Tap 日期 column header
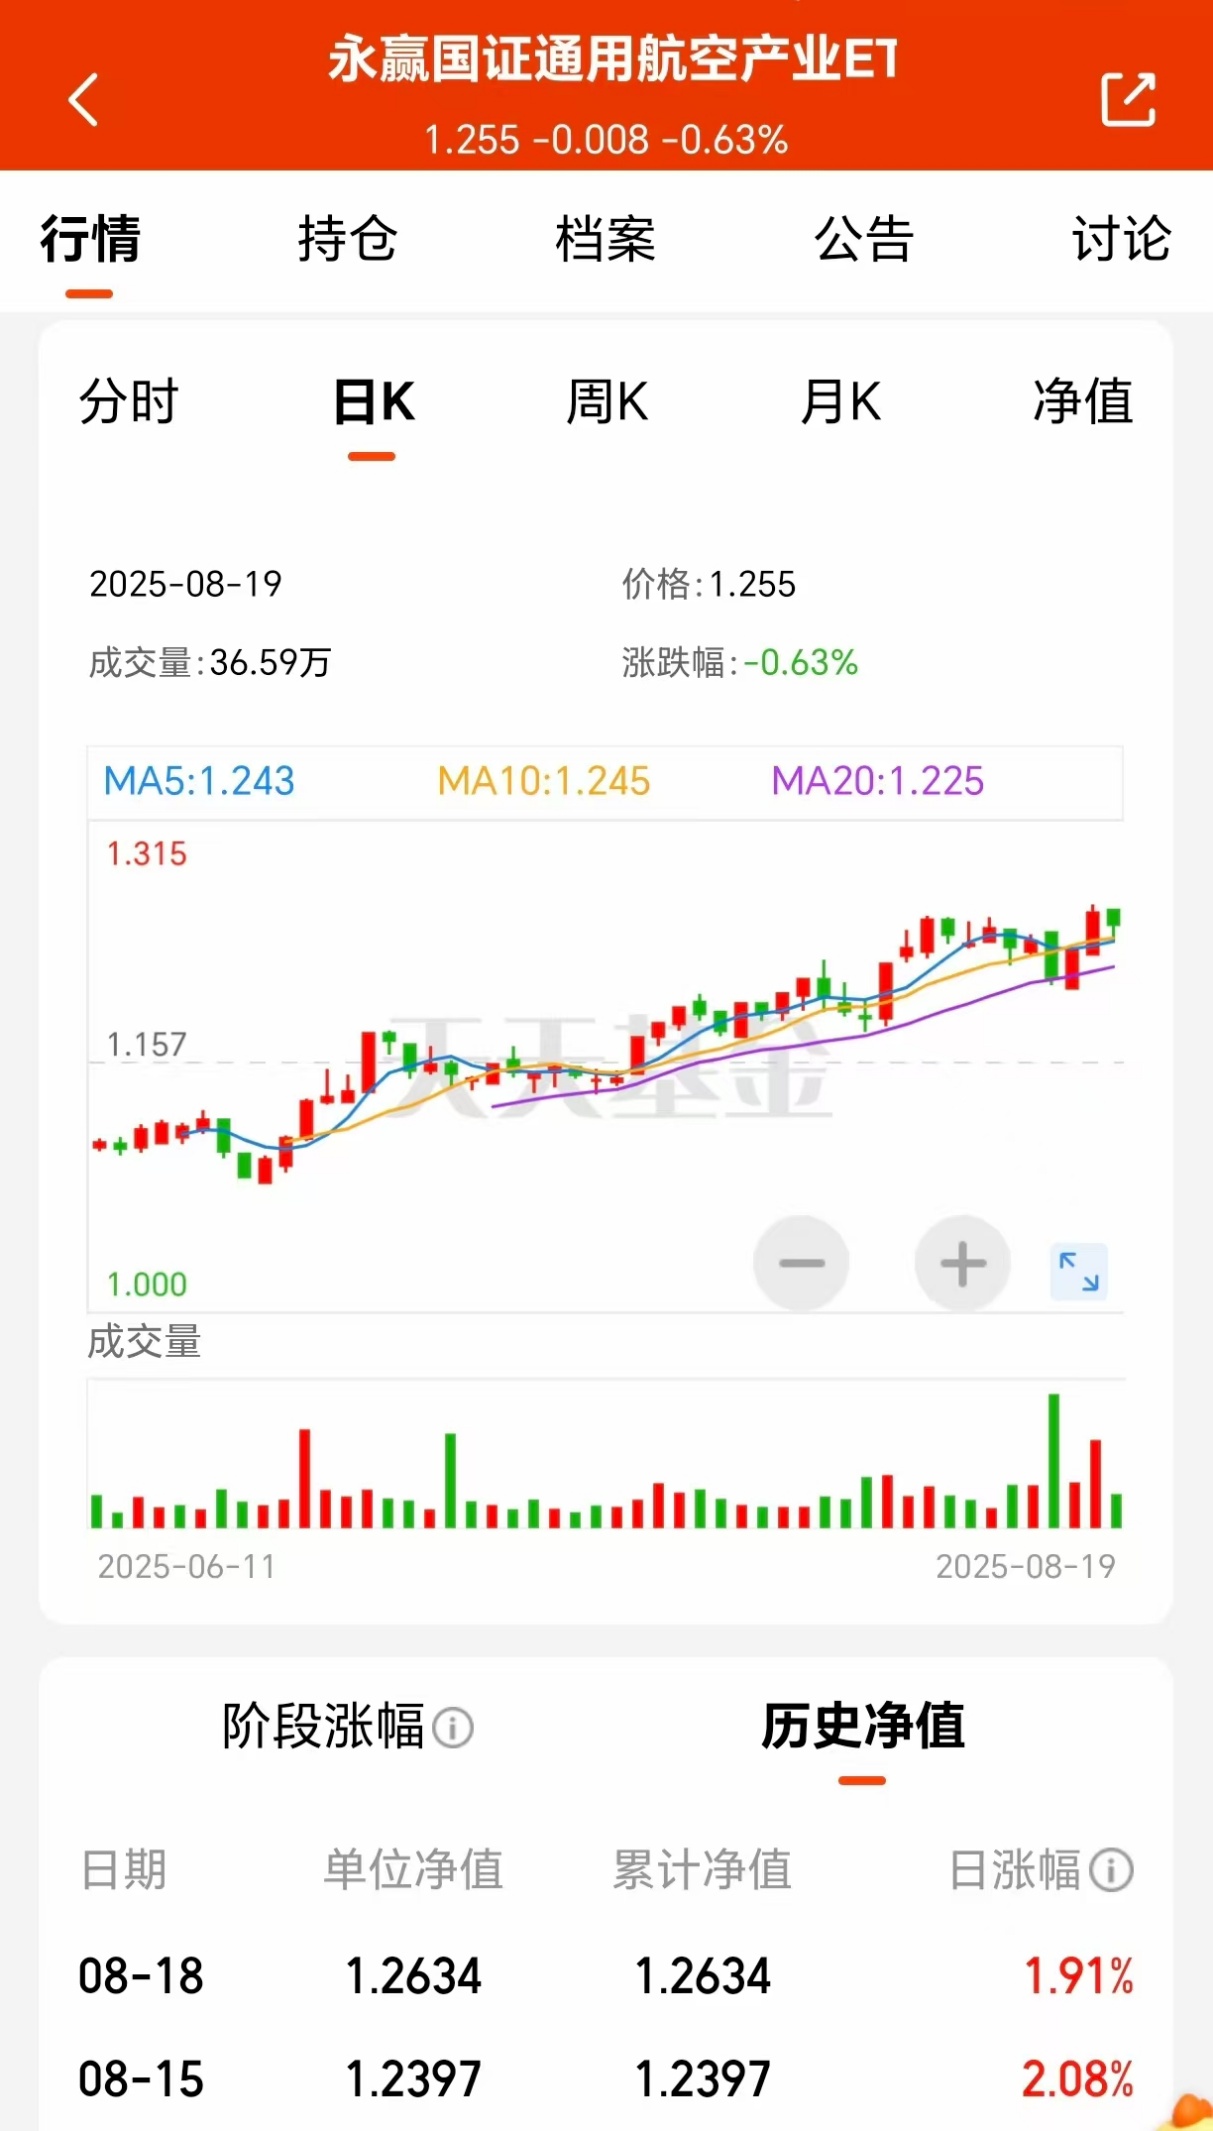 pos(123,1870)
